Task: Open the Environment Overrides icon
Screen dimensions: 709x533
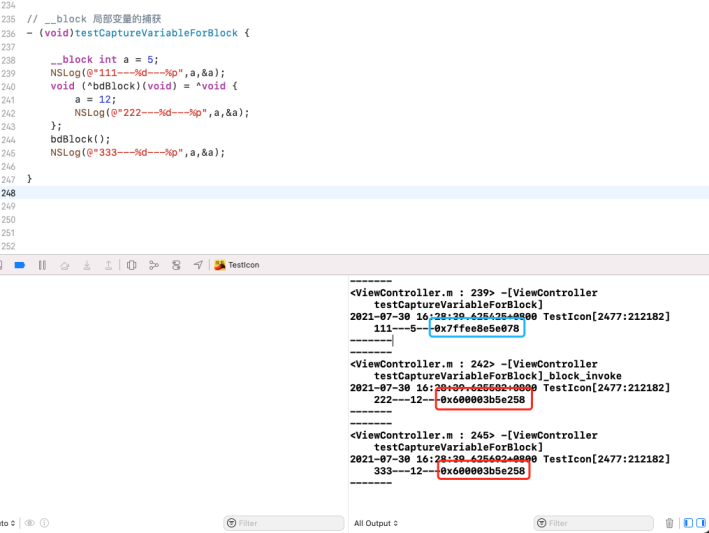Action: pos(176,265)
